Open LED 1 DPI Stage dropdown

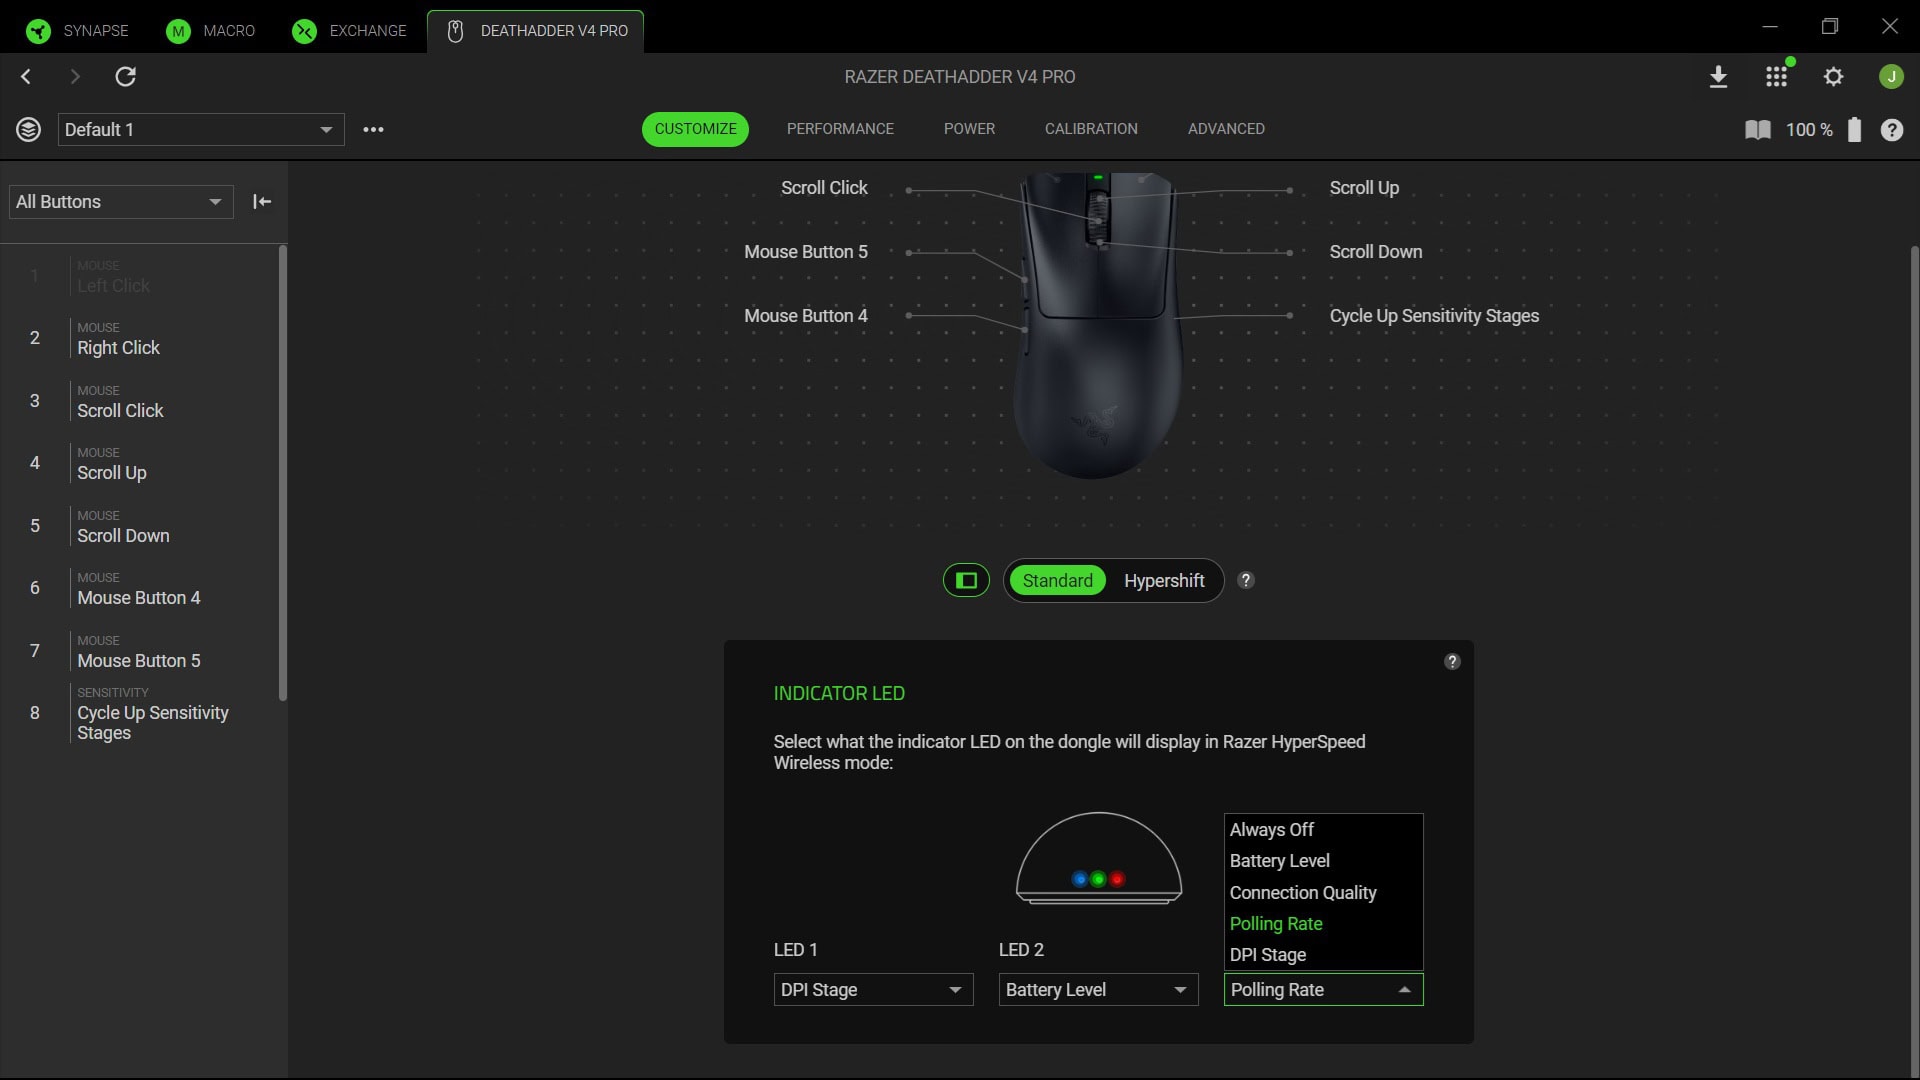click(x=873, y=990)
